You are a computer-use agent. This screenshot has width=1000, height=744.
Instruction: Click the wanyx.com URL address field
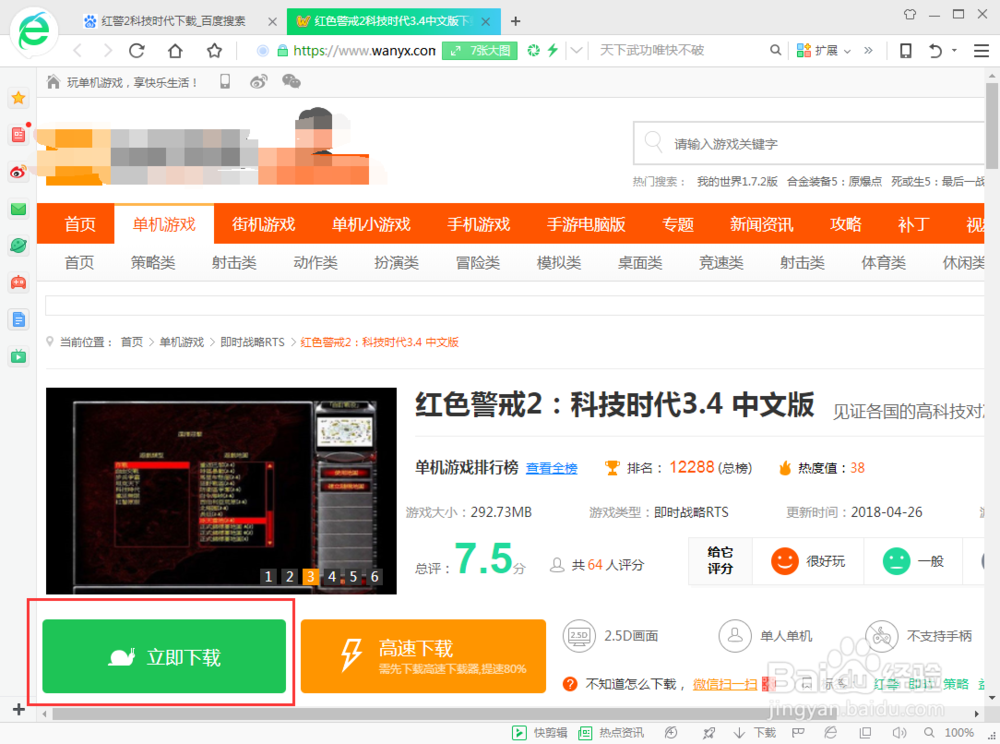click(364, 50)
